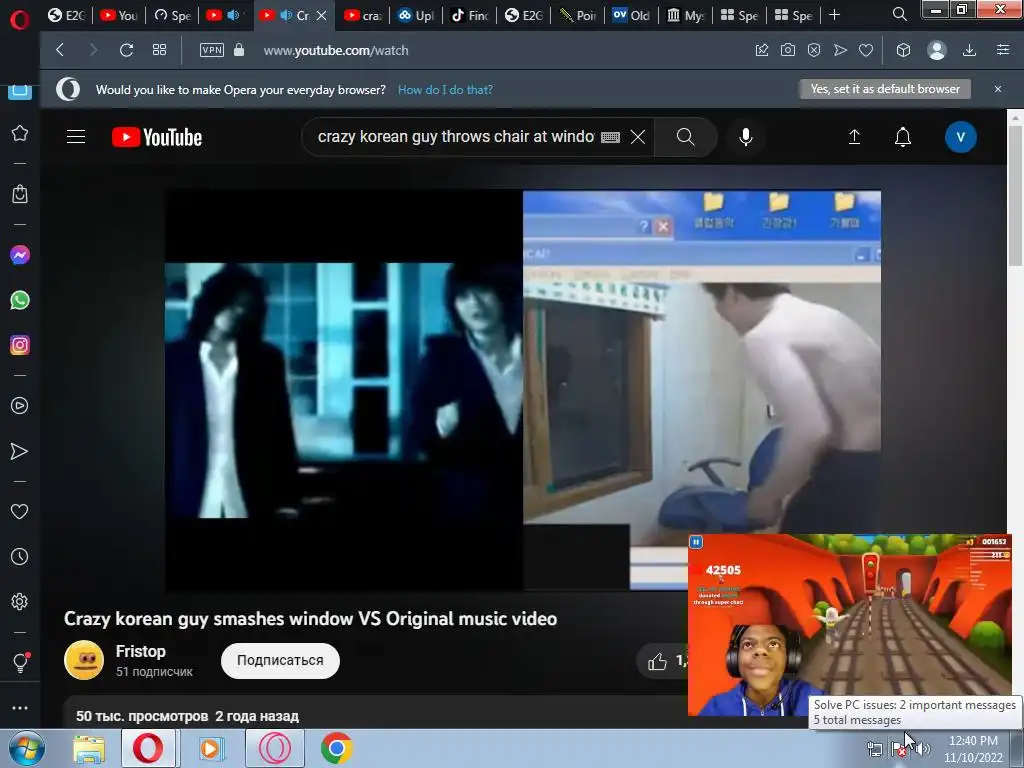Open YouTube hamburger guide menu
This screenshot has height=768, width=1024.
76,136
